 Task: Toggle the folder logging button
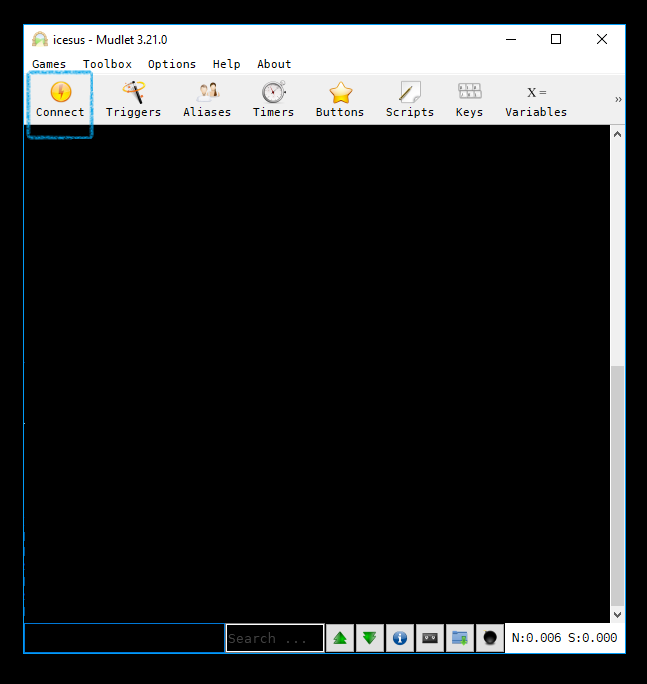(x=460, y=638)
